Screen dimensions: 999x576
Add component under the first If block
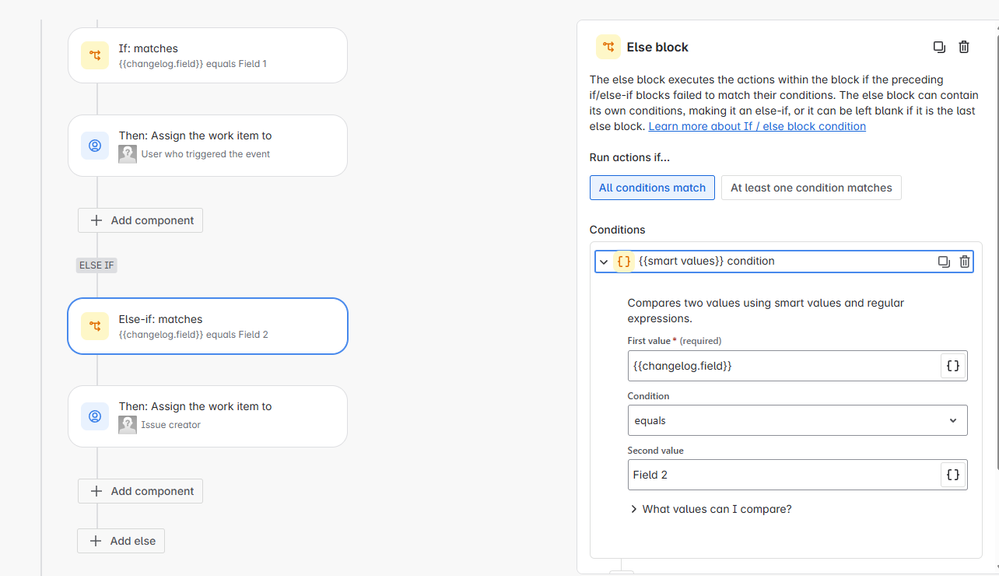tap(140, 220)
